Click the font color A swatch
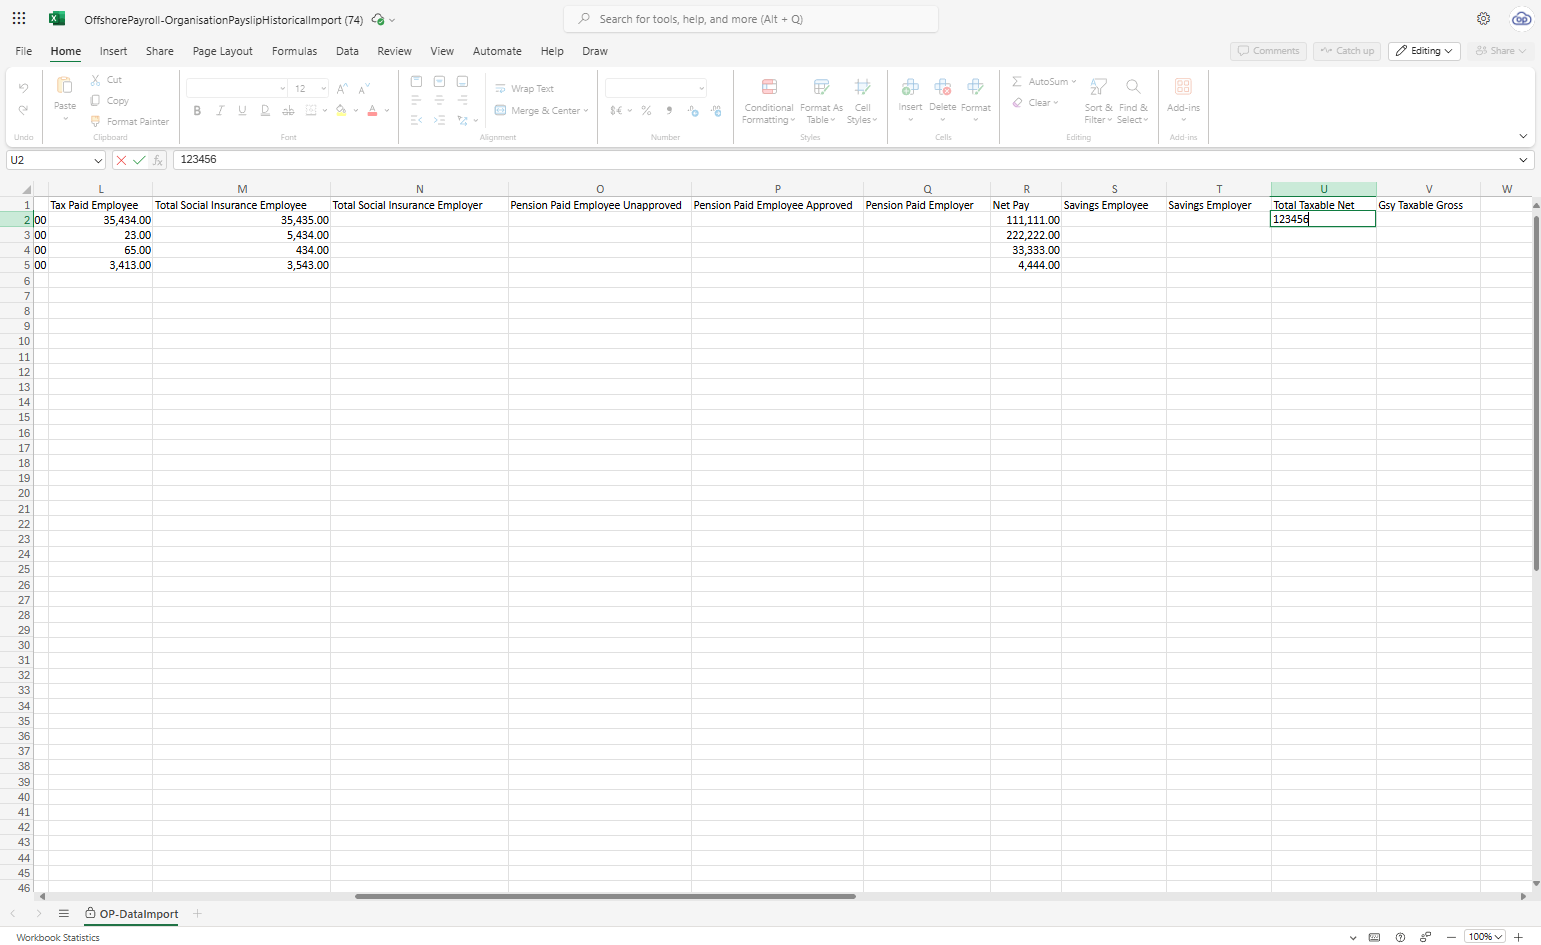This screenshot has width=1541, height=945. pyautogui.click(x=372, y=110)
